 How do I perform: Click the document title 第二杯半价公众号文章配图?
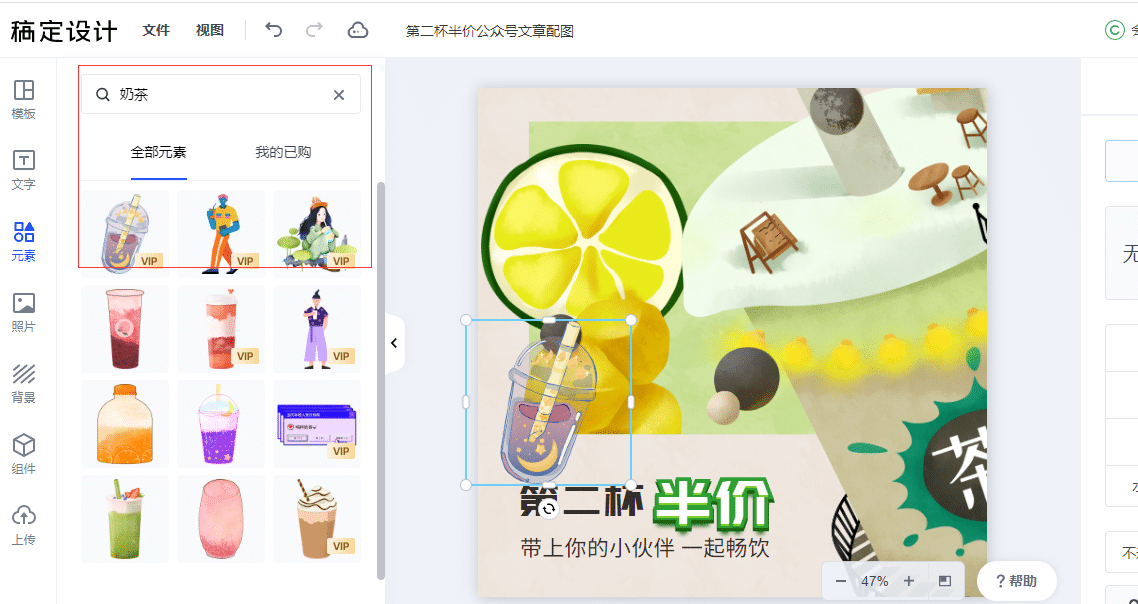coord(490,31)
